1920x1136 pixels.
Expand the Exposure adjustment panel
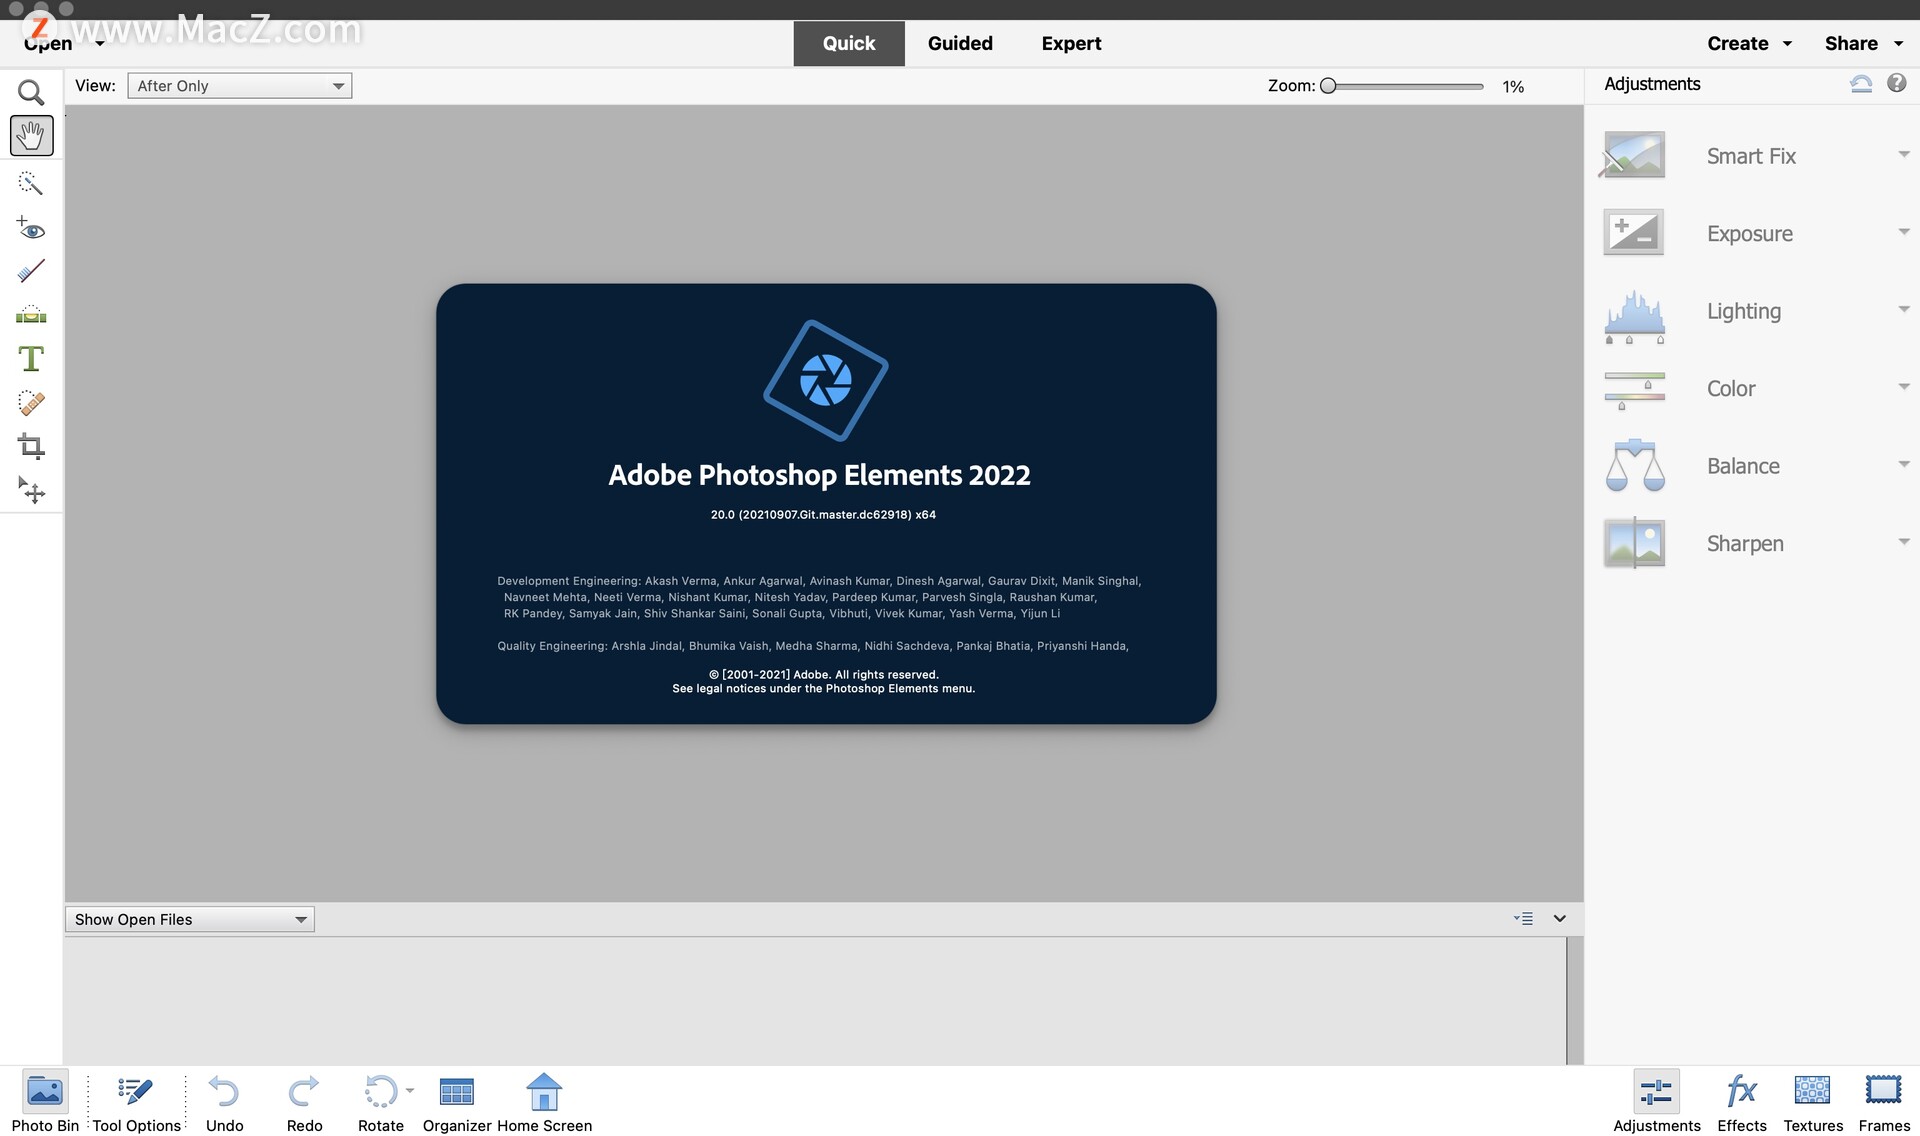tap(1901, 231)
